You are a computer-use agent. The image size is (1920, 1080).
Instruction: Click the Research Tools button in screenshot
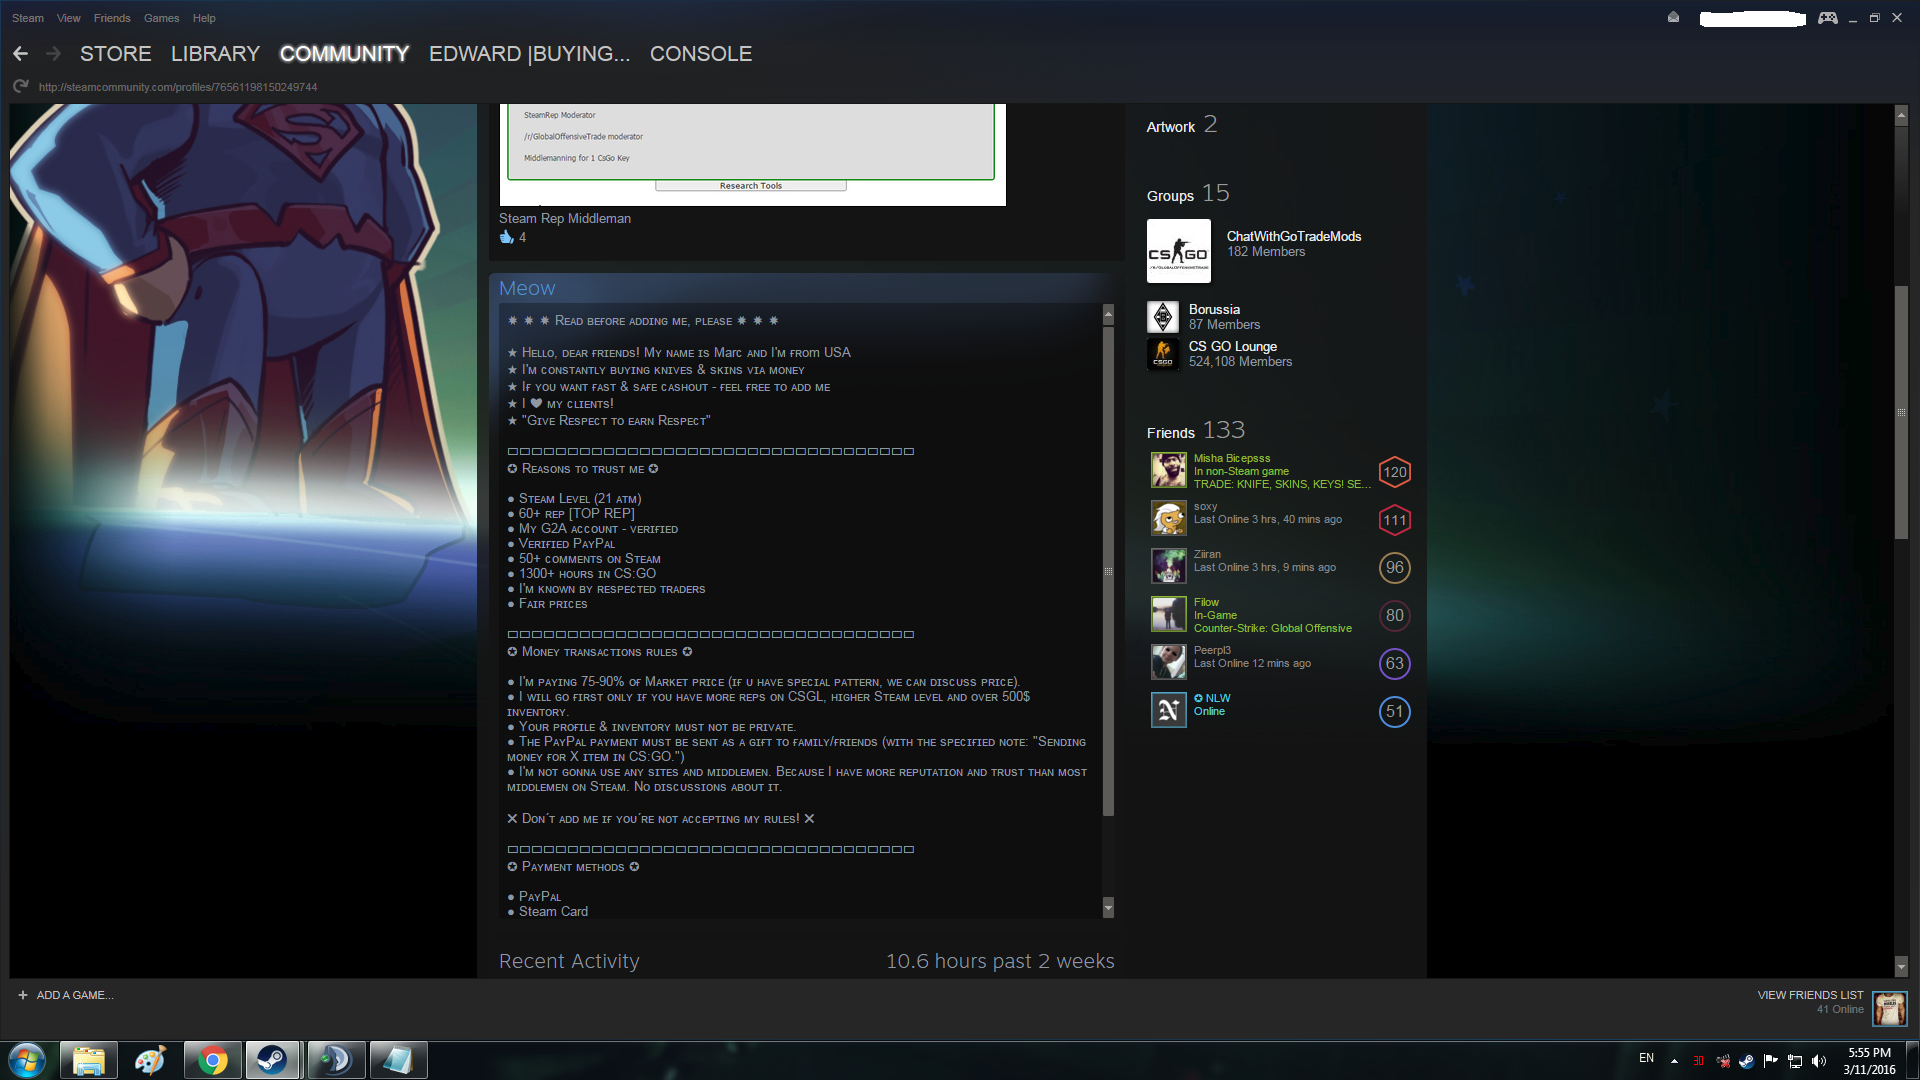750,186
